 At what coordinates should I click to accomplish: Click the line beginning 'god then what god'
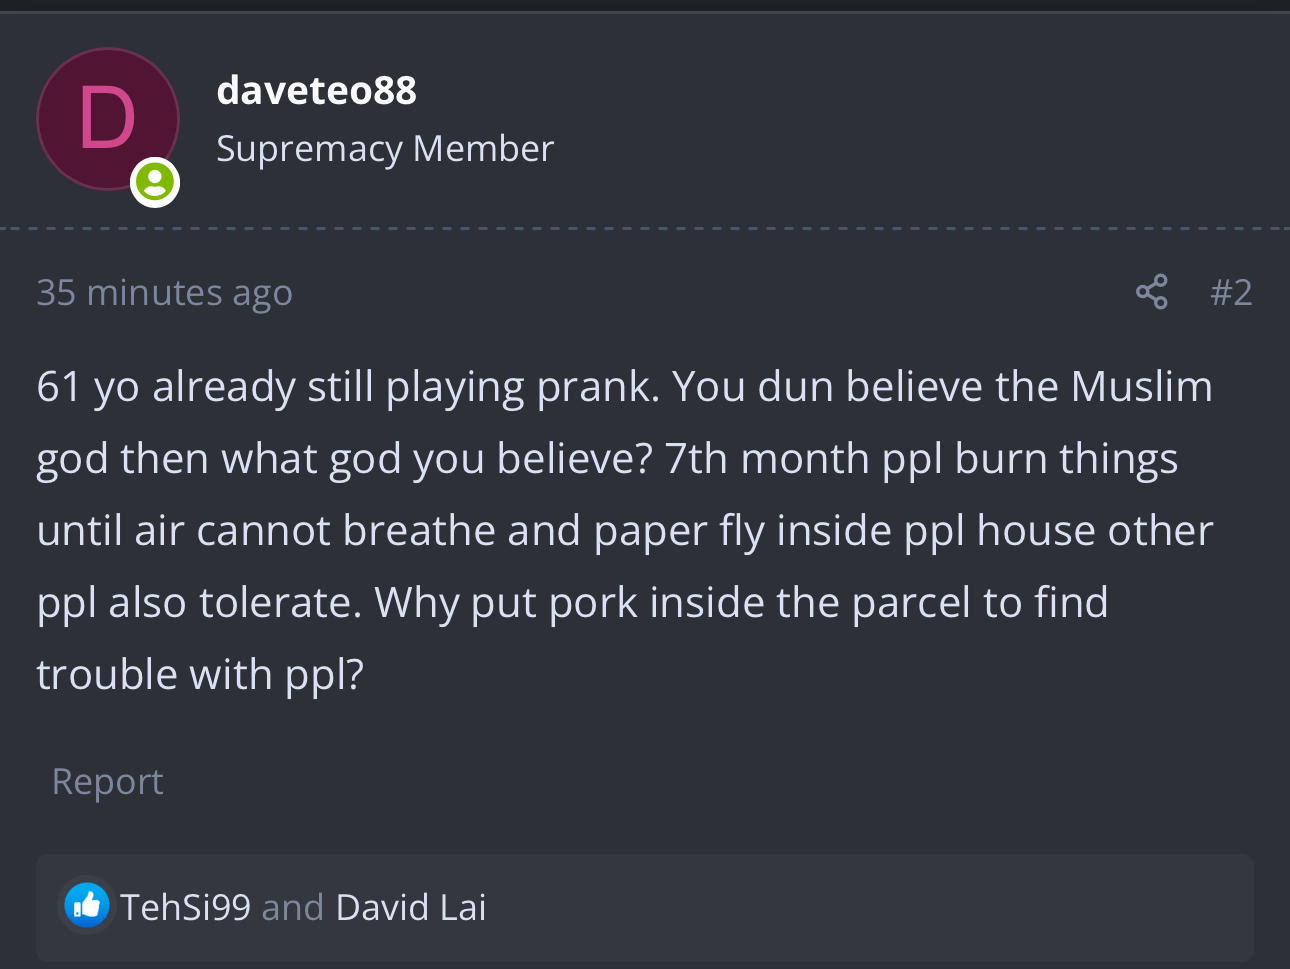(607, 459)
